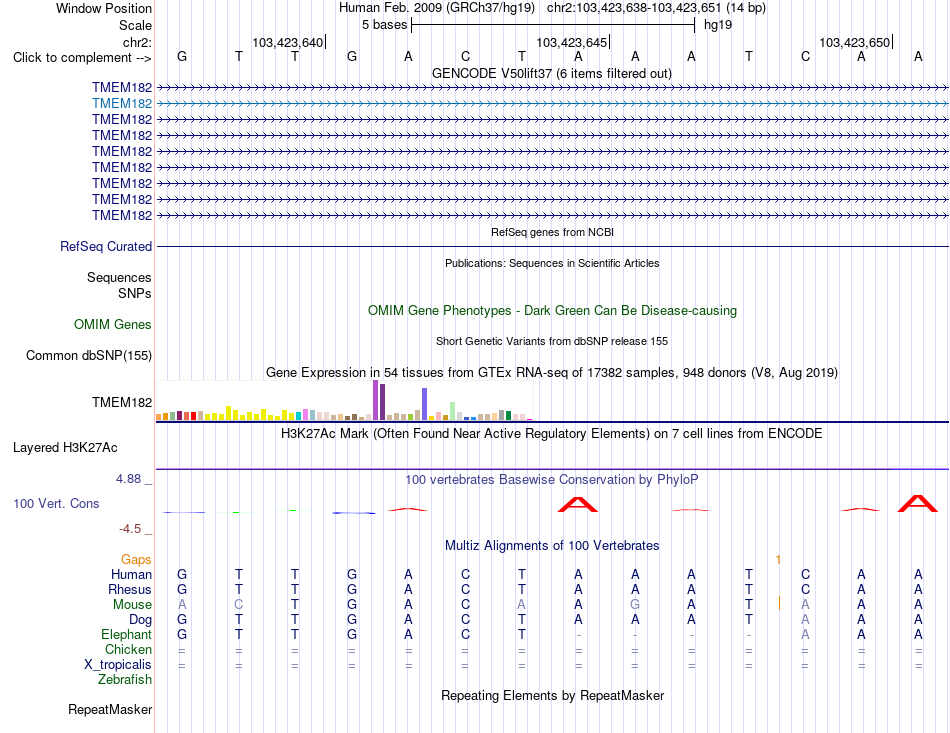Screen dimensions: 950x733
Task: Click the 'Common dbSNP(155)' track label
Action: tap(88, 356)
